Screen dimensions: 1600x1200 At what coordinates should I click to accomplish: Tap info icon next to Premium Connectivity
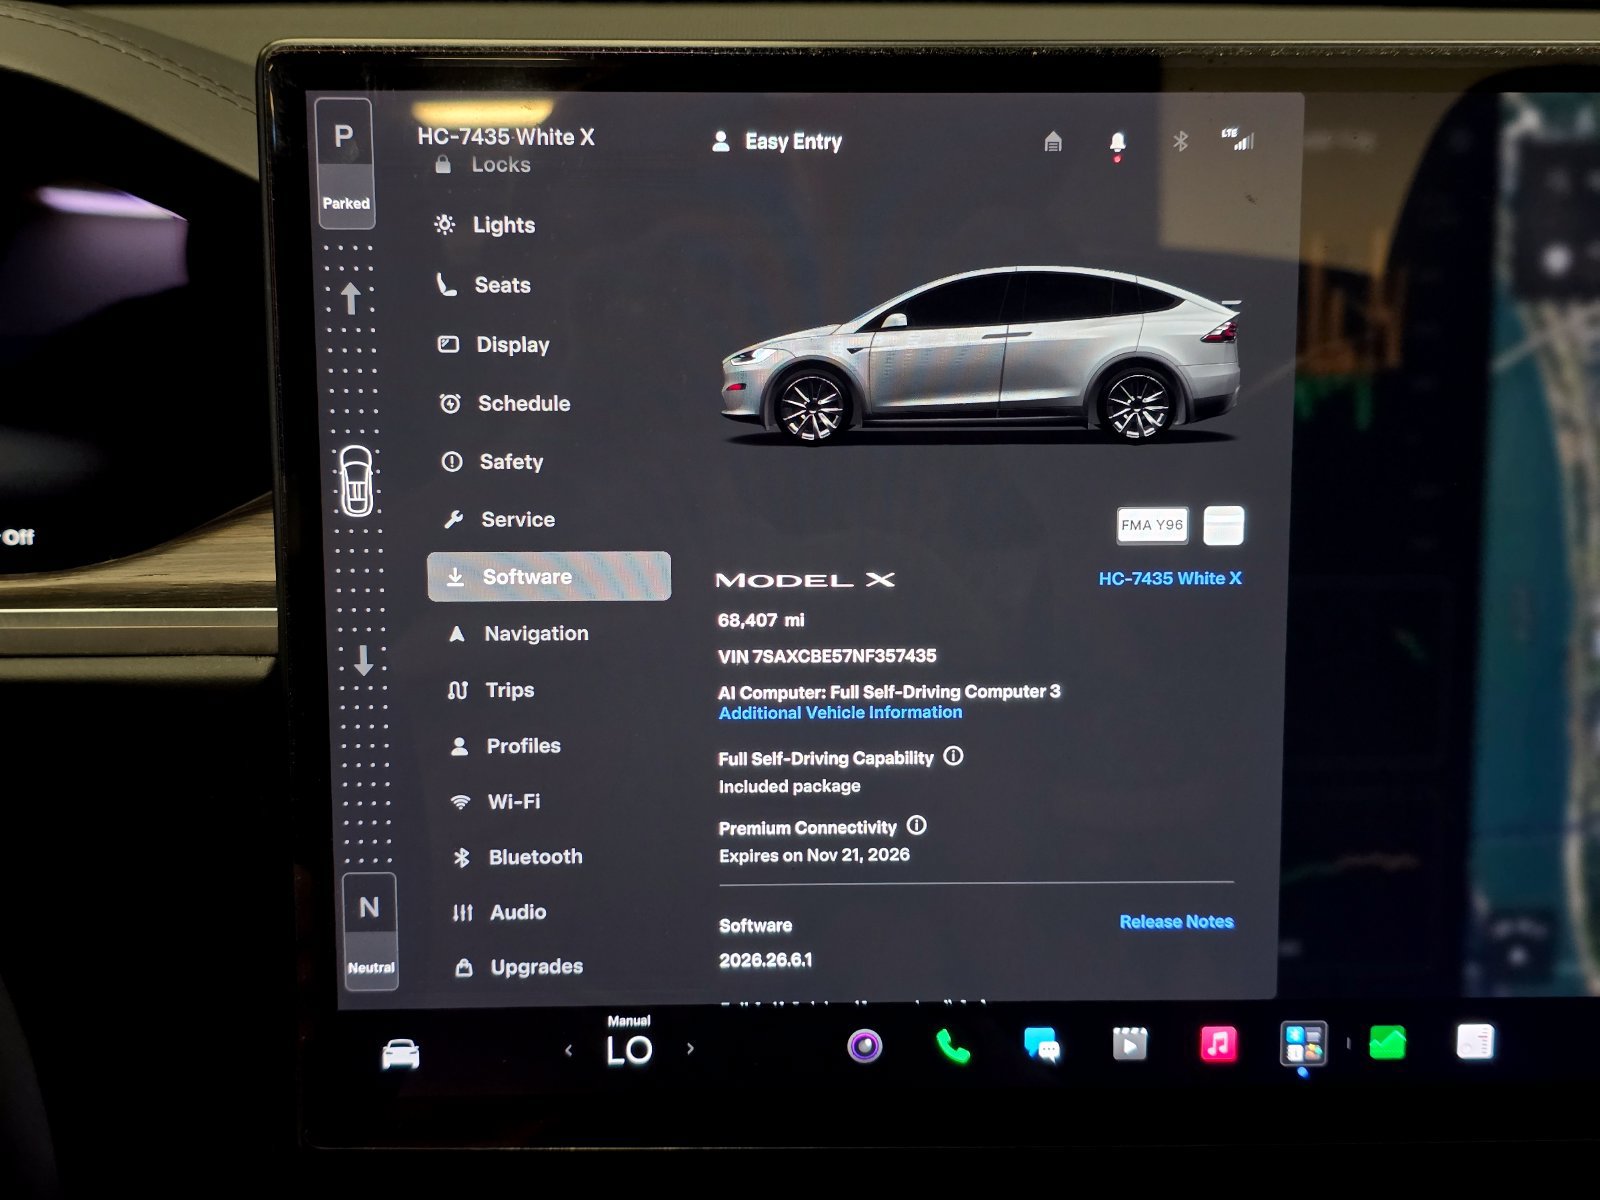pos(917,825)
